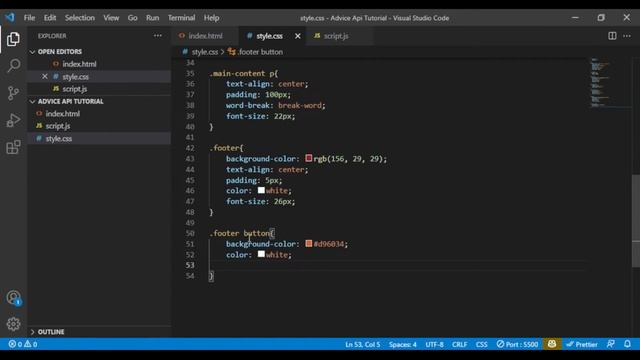Open script.js in project folder tree
The image size is (640, 360).
tap(58, 126)
